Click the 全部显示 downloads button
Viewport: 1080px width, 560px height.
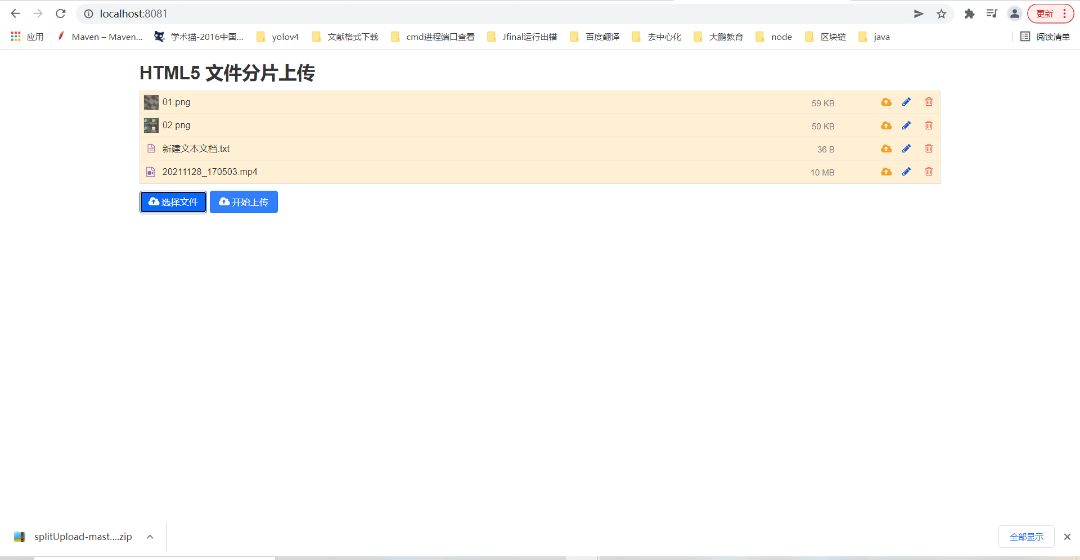1025,537
